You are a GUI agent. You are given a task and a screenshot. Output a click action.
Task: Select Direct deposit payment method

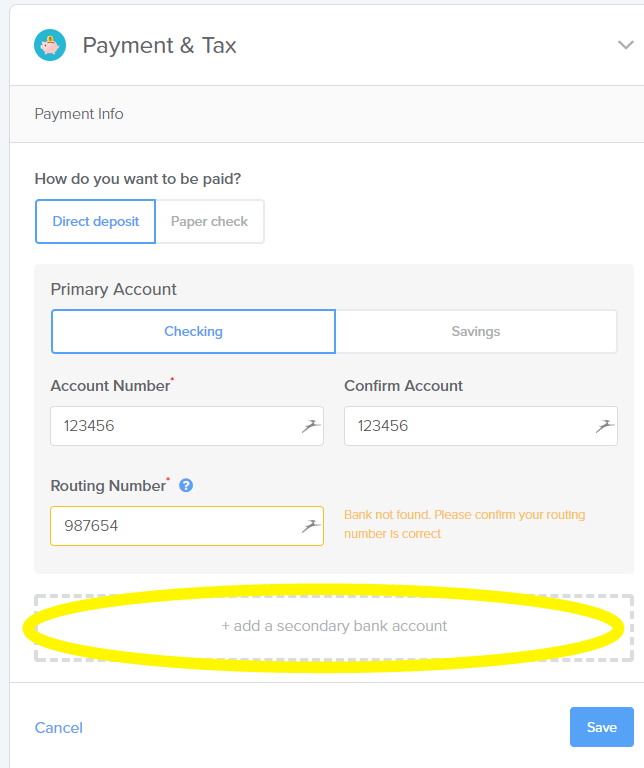click(95, 221)
